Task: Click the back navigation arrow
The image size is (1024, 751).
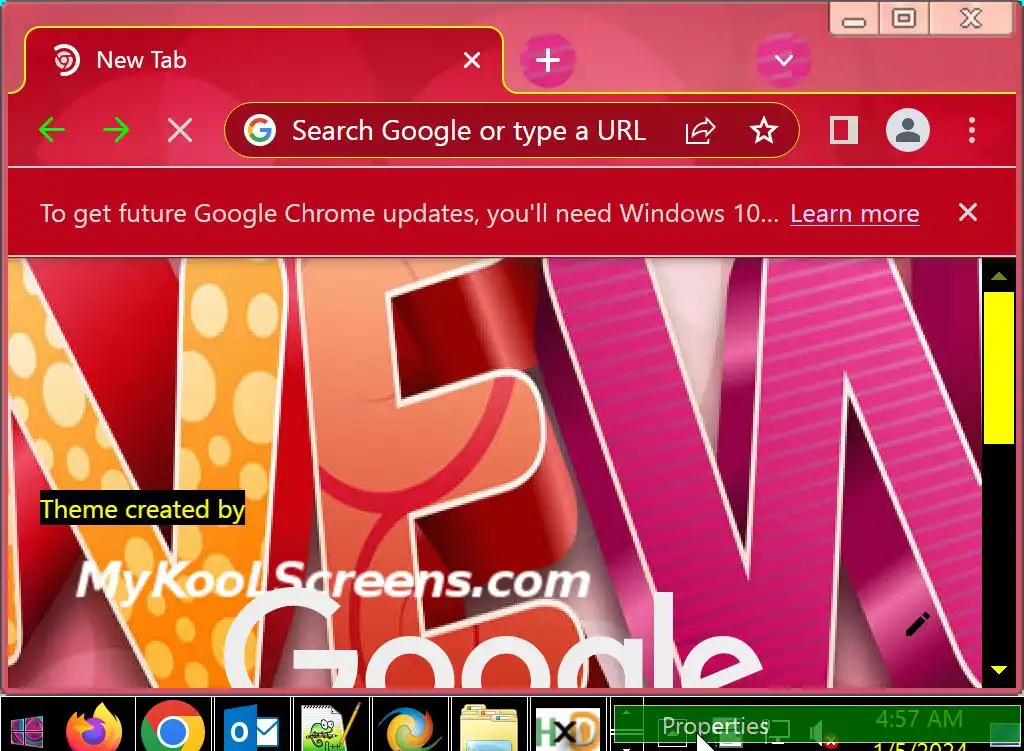Action: (x=52, y=130)
